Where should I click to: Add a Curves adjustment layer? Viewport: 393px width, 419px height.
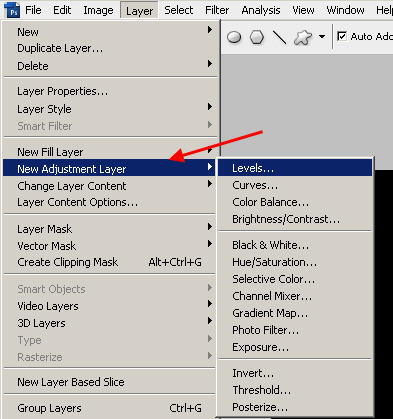point(295,185)
